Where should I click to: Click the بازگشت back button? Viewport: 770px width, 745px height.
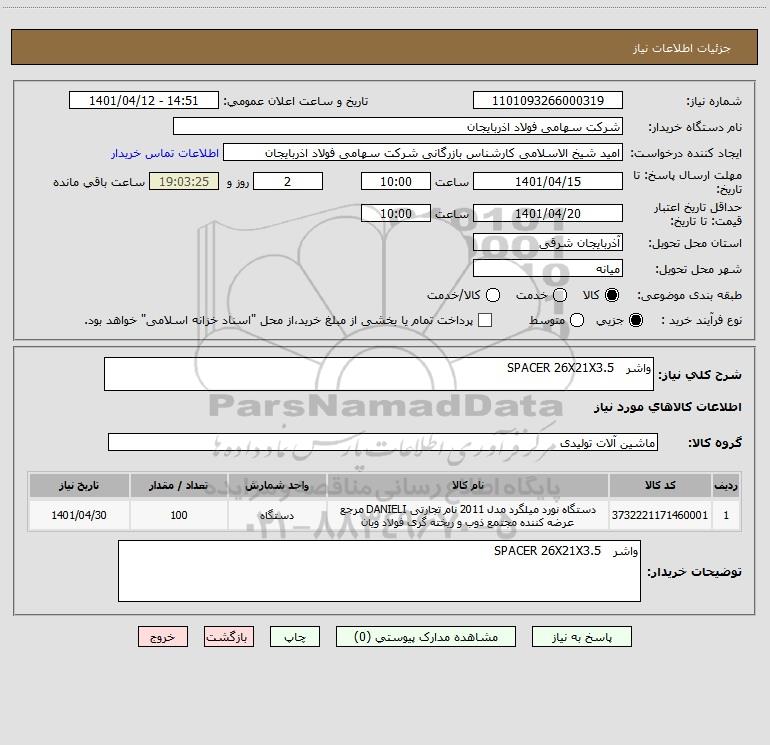229,637
